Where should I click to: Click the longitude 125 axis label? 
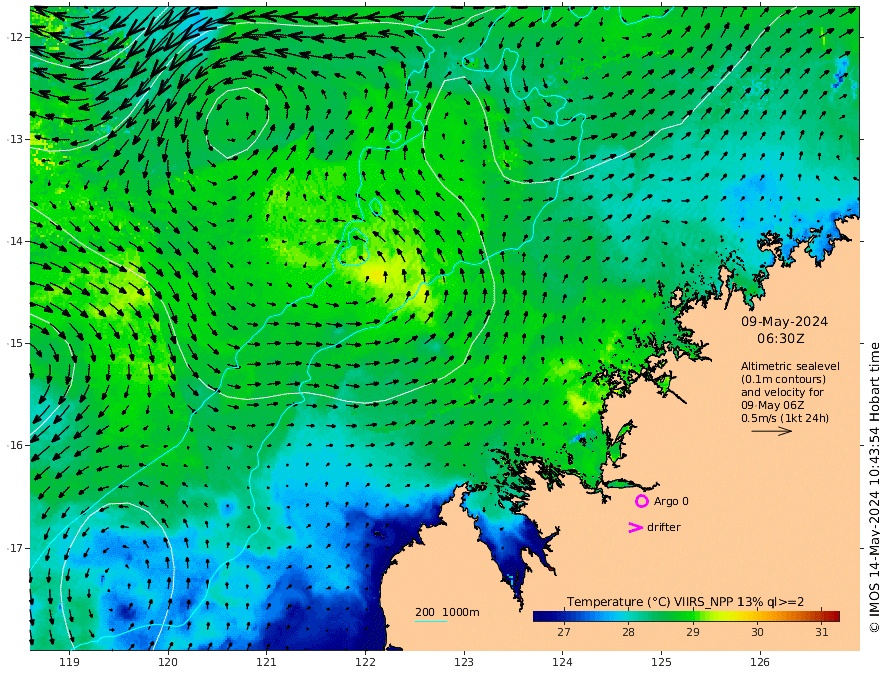pos(661,663)
